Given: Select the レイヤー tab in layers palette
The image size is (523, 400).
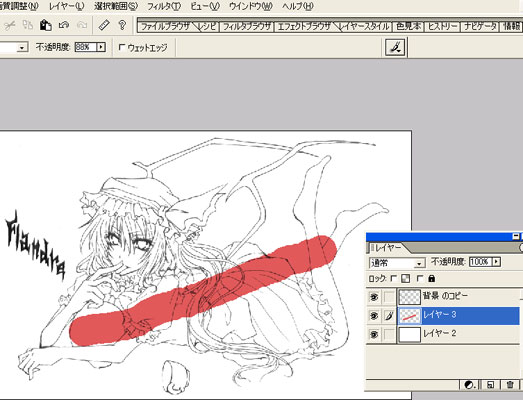Looking at the screenshot, I should (x=388, y=248).
